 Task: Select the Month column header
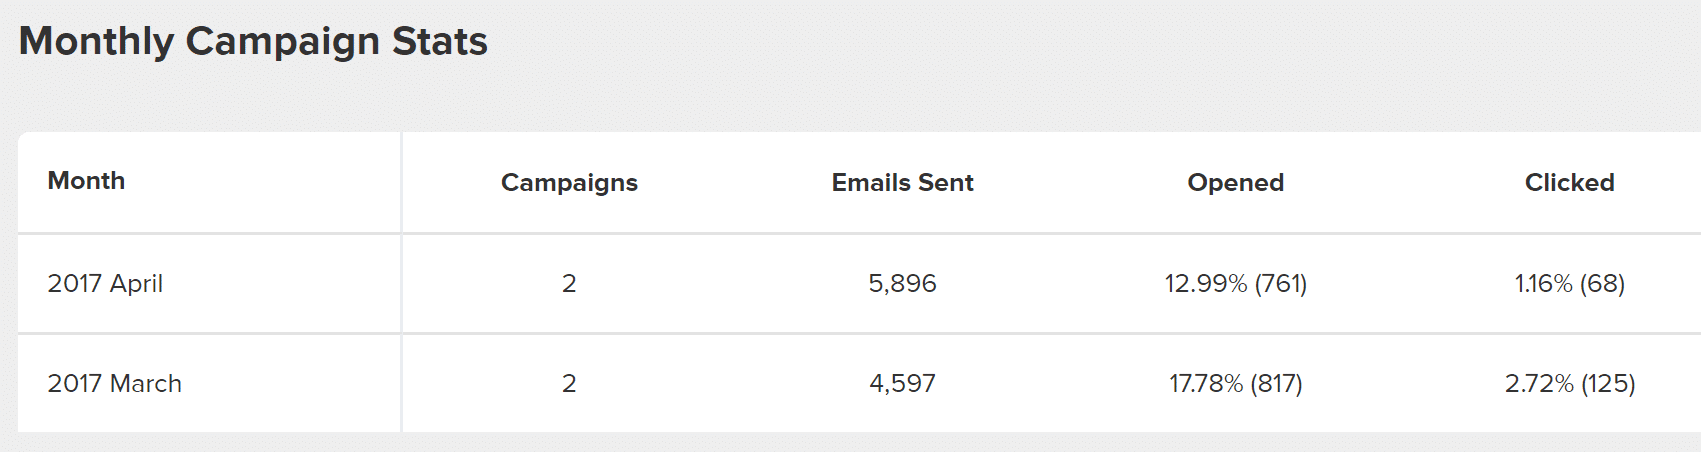[x=86, y=181]
